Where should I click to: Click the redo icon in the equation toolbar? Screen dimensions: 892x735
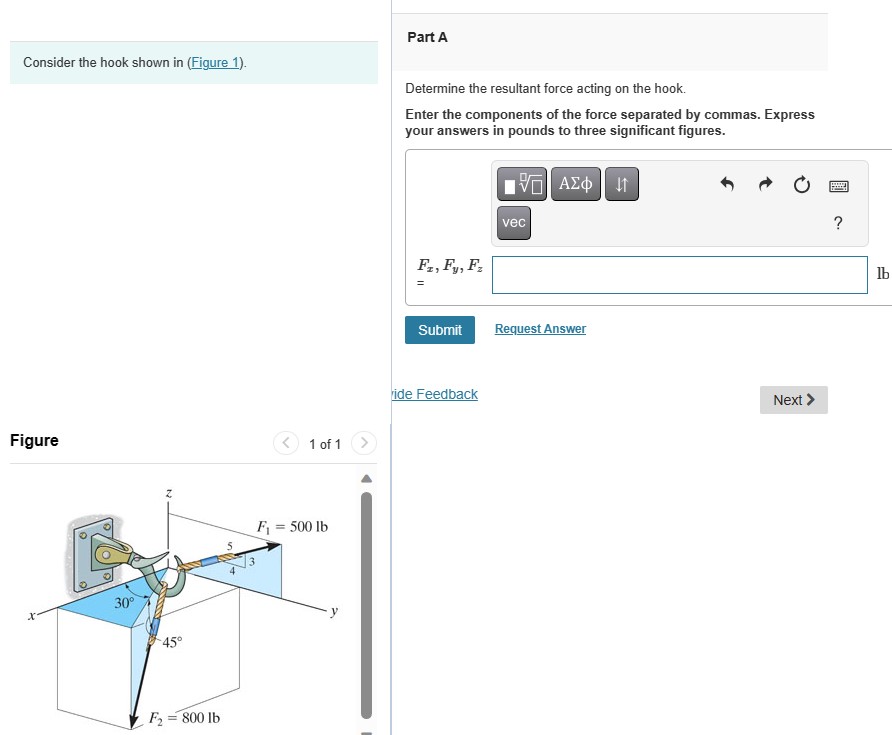764,184
